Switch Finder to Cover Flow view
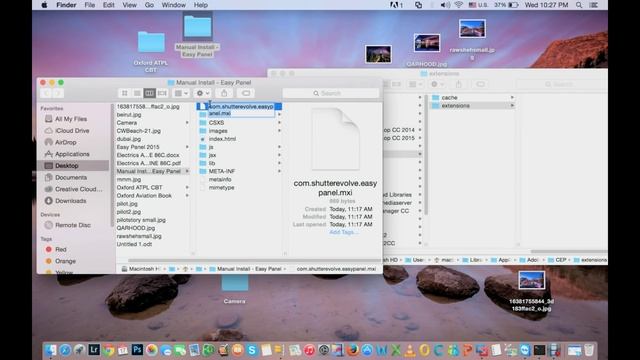640x360 pixels. coord(162,93)
